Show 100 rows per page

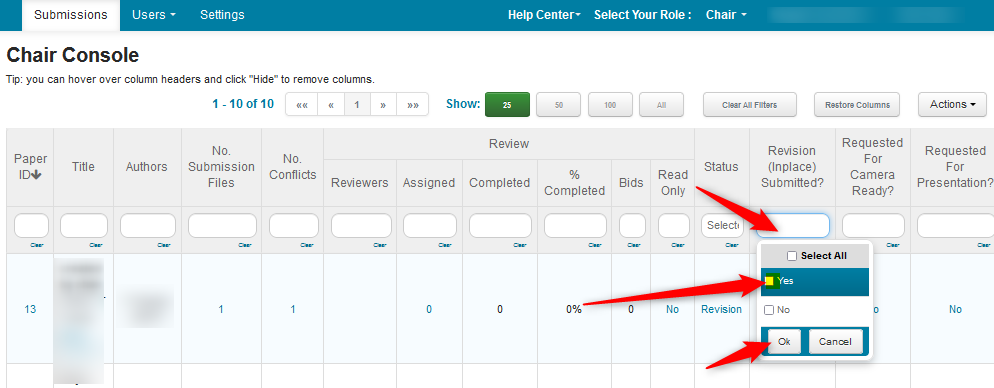[x=610, y=105]
